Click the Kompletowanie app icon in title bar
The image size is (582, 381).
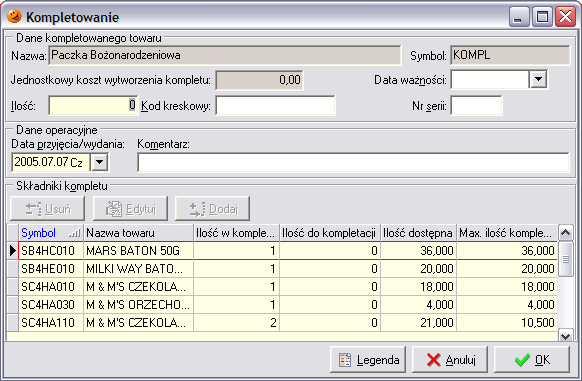pyautogui.click(x=14, y=16)
